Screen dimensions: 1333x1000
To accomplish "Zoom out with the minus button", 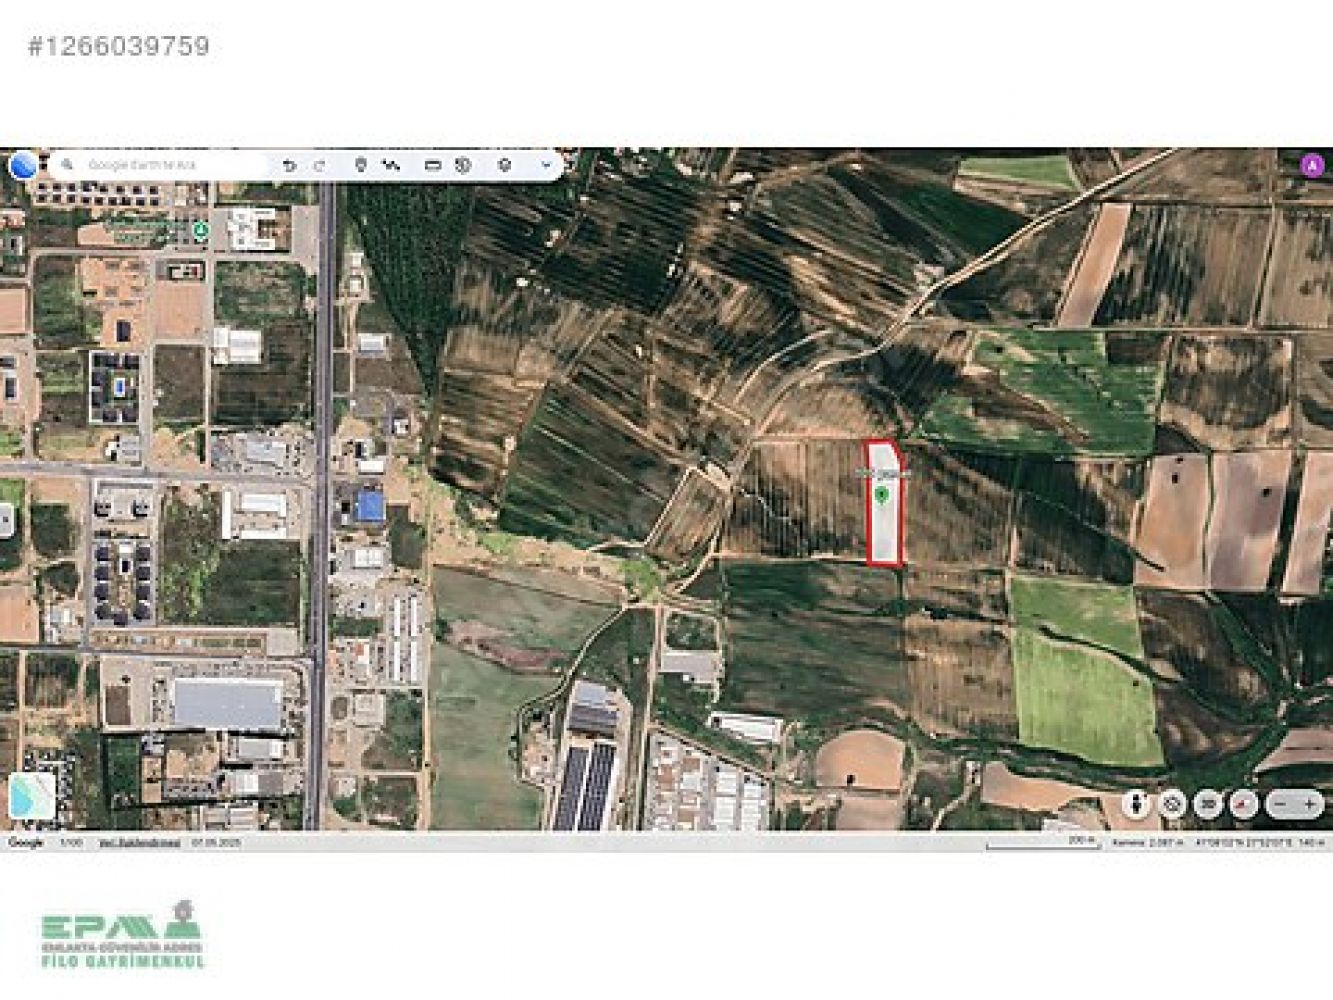I will pyautogui.click(x=1282, y=803).
